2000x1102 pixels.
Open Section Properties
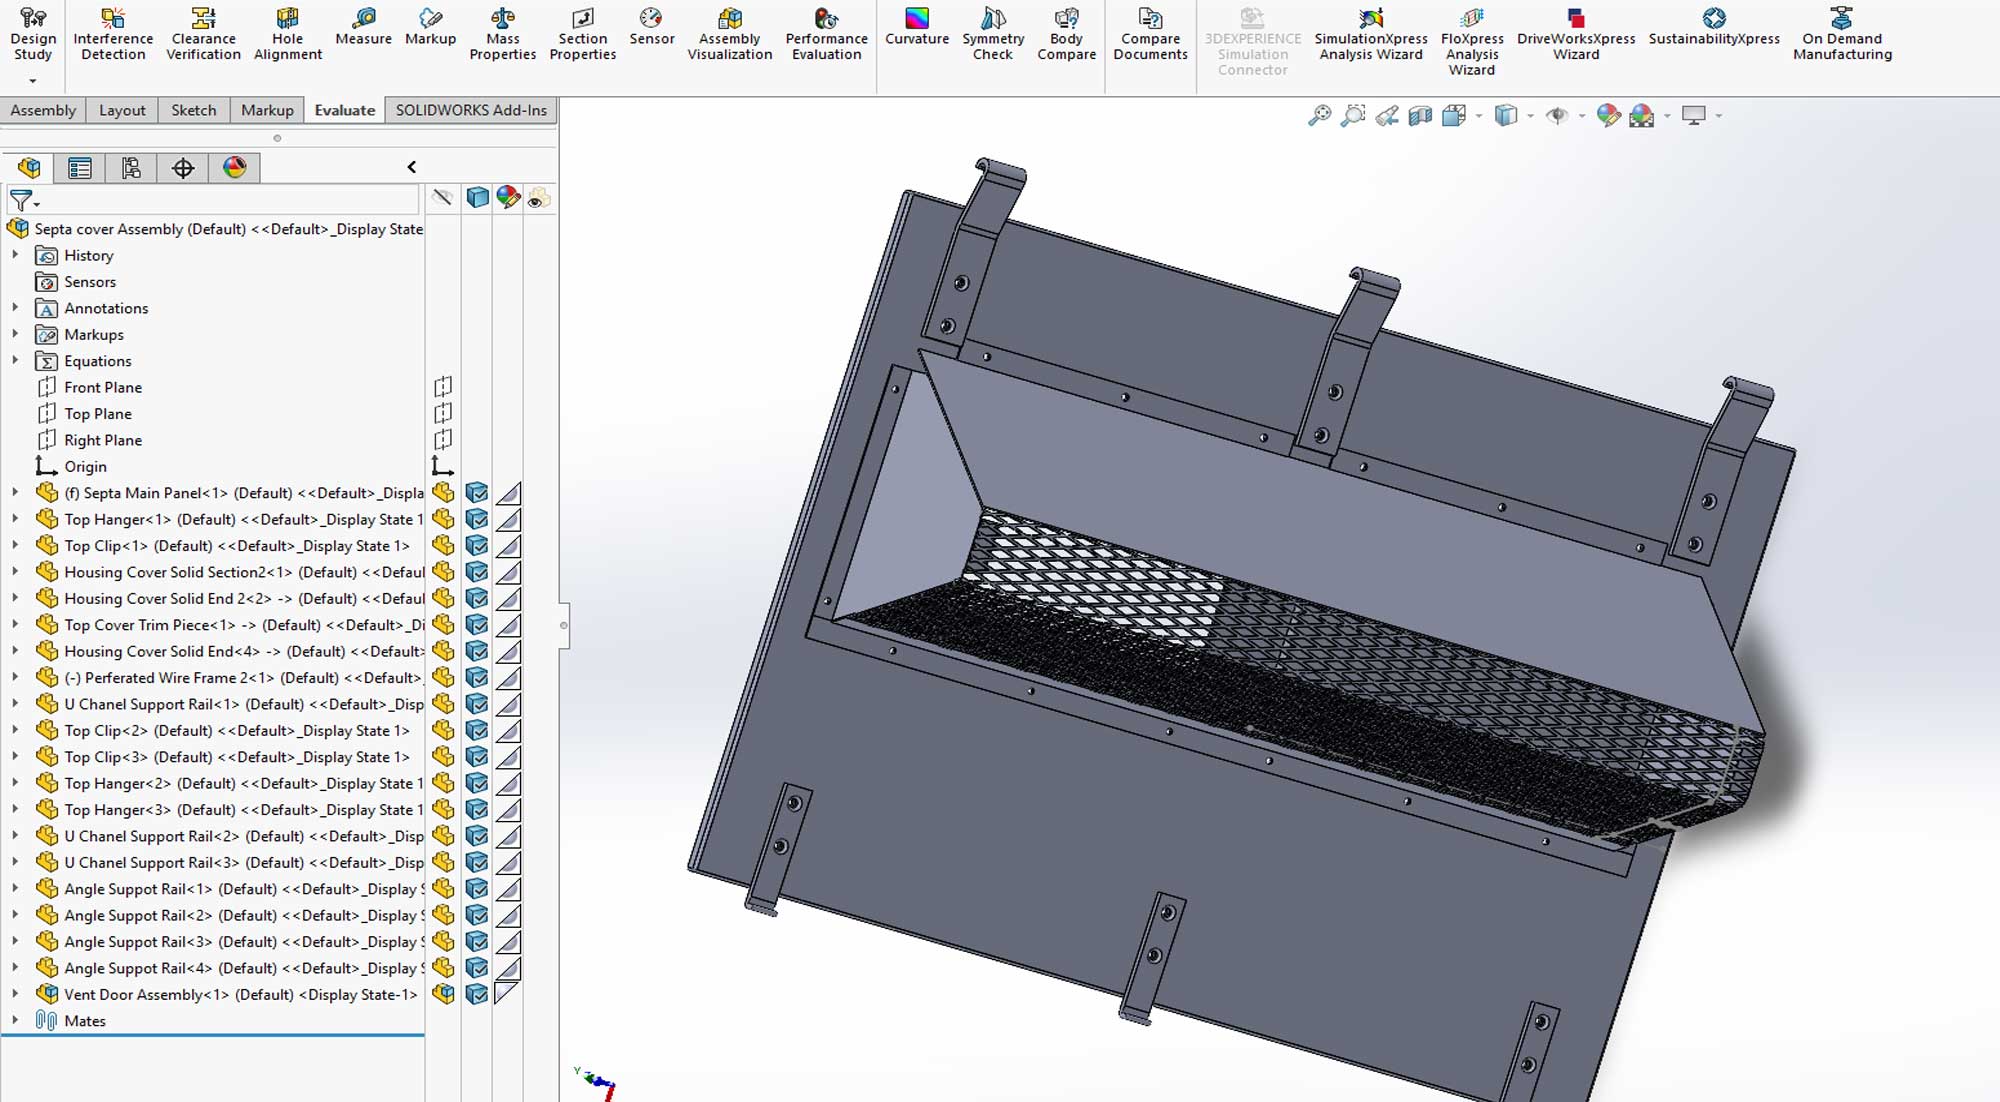coord(582,35)
